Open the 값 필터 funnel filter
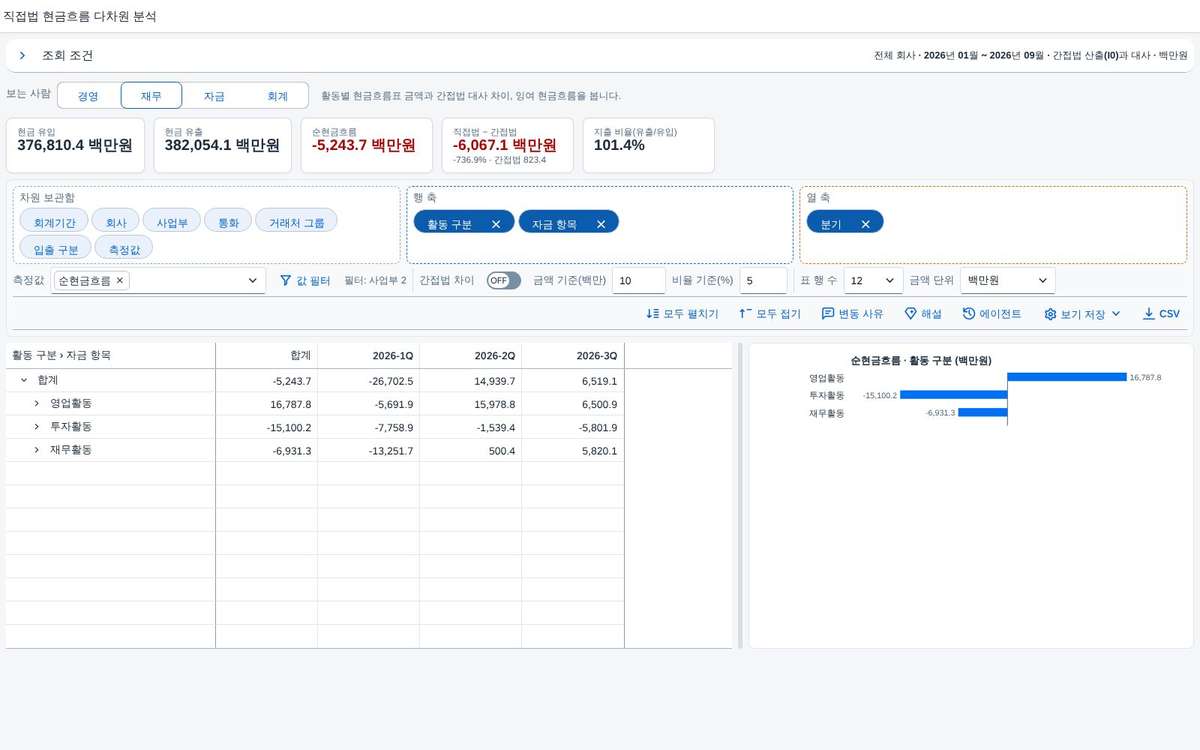 pyautogui.click(x=304, y=281)
